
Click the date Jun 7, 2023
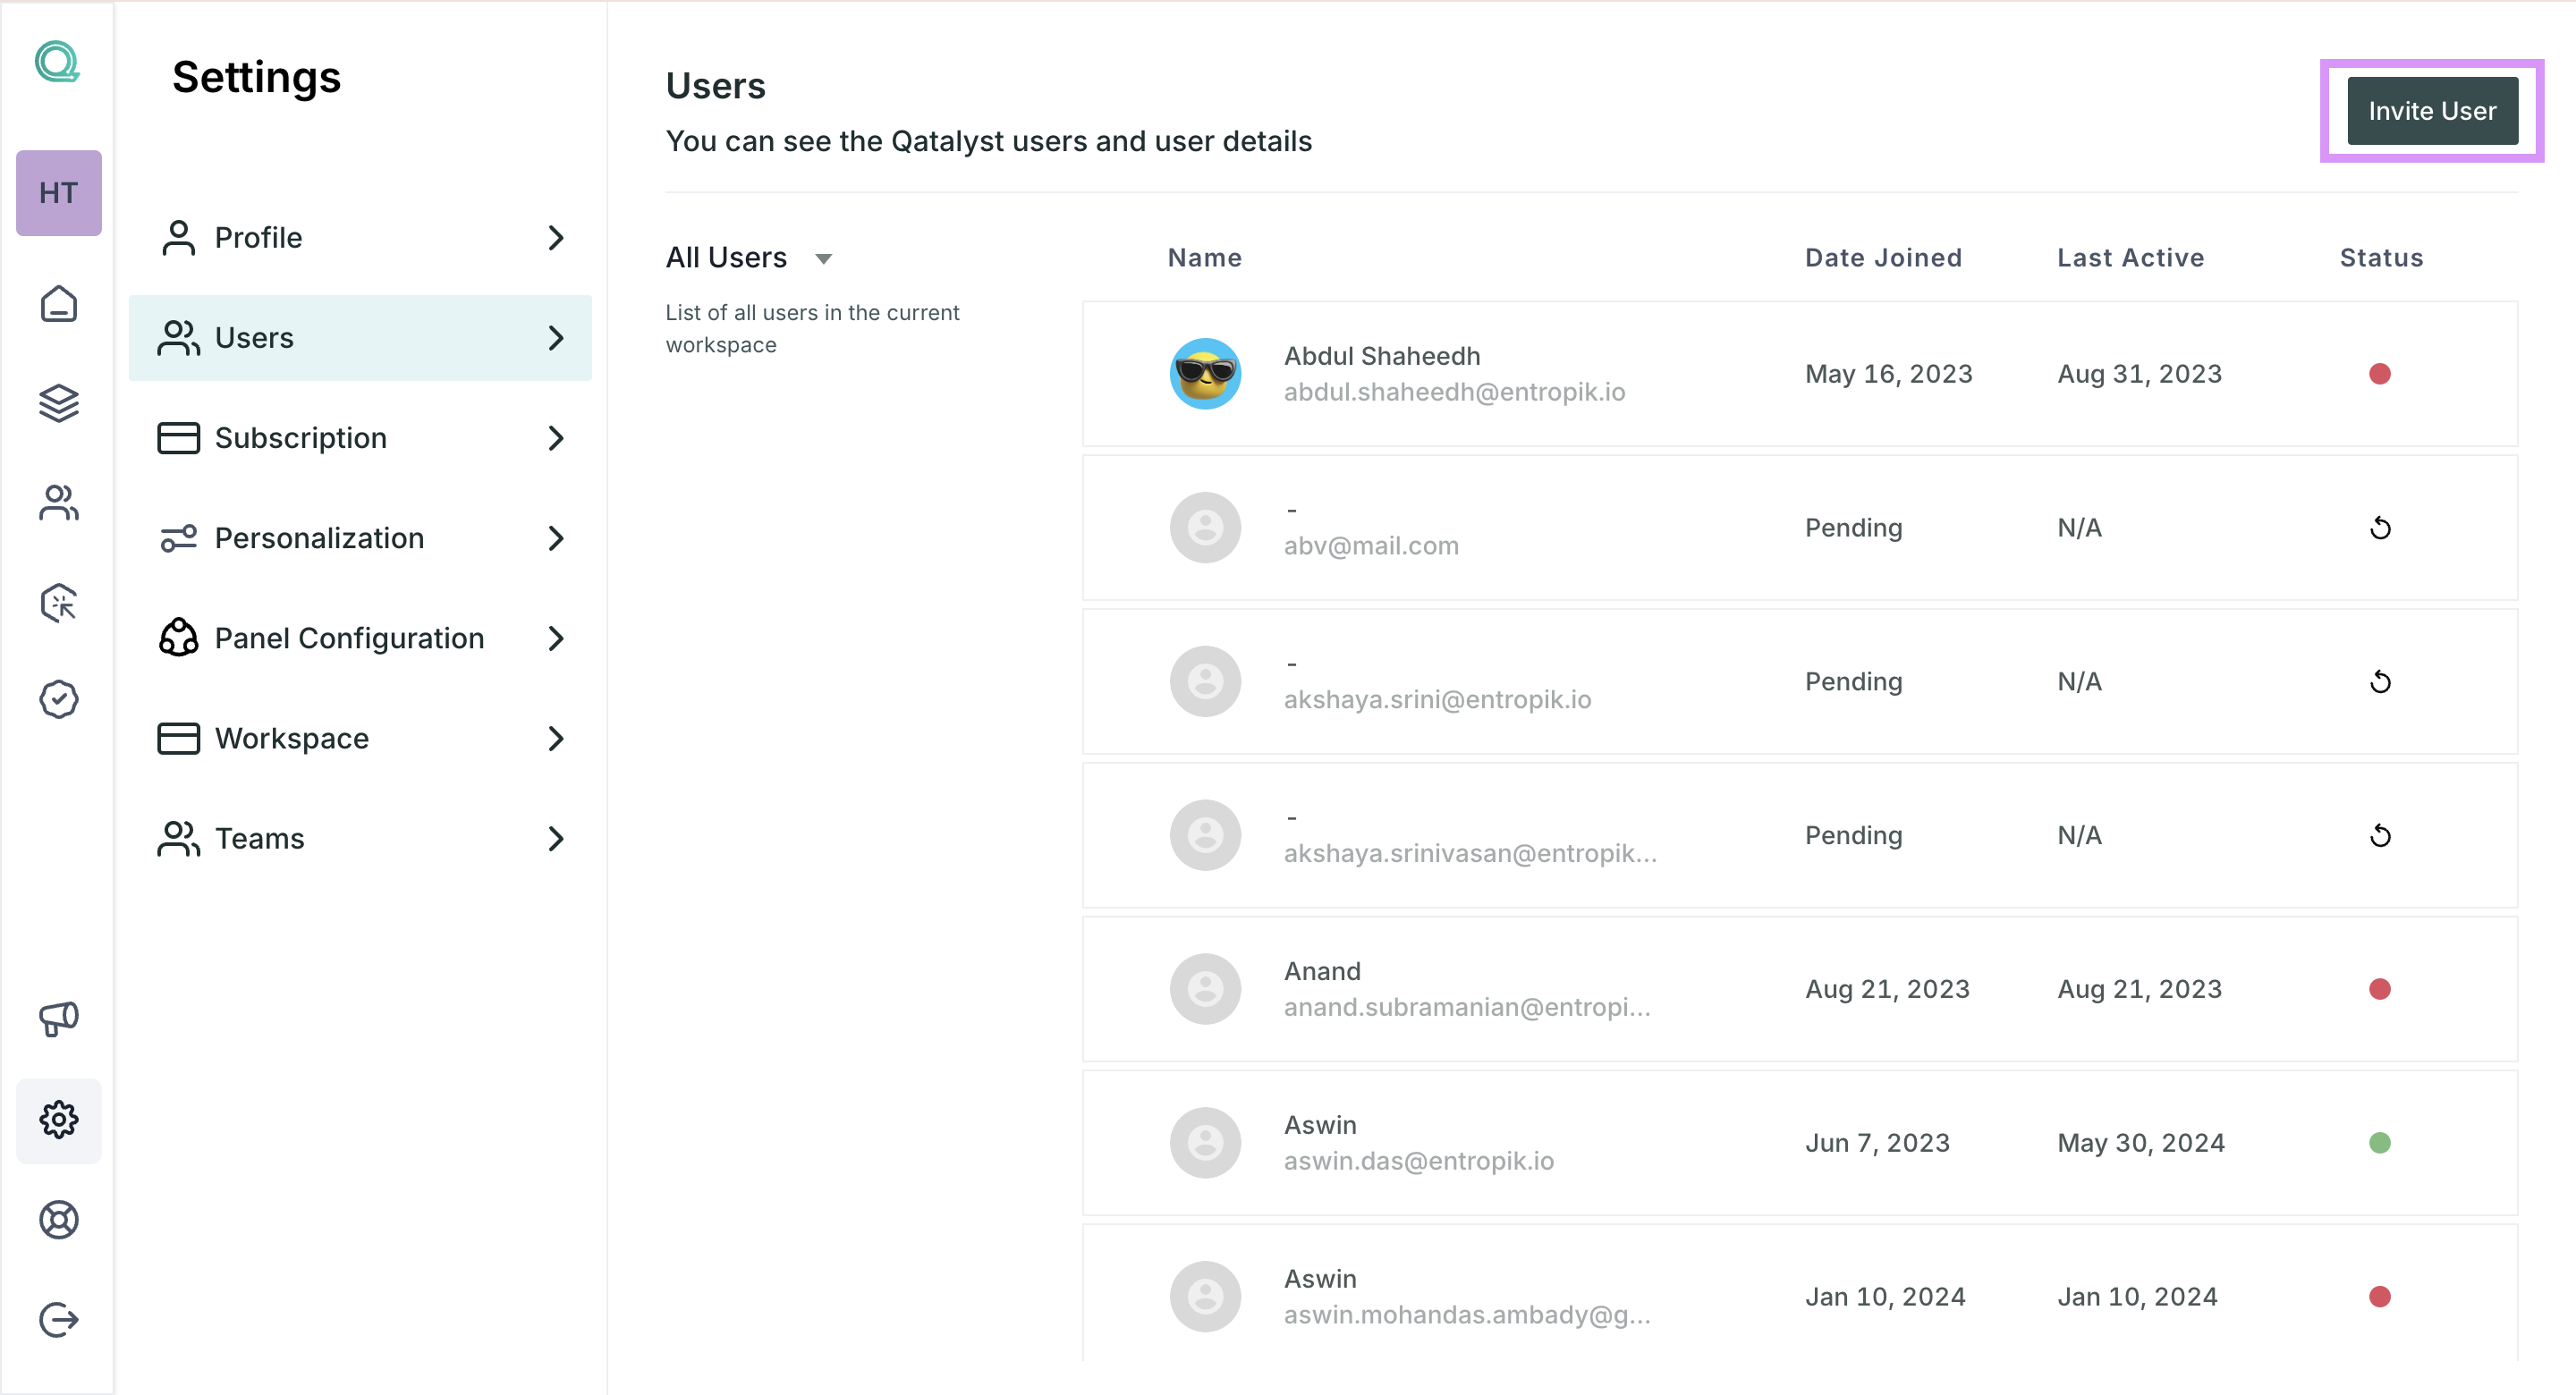(x=1877, y=1143)
